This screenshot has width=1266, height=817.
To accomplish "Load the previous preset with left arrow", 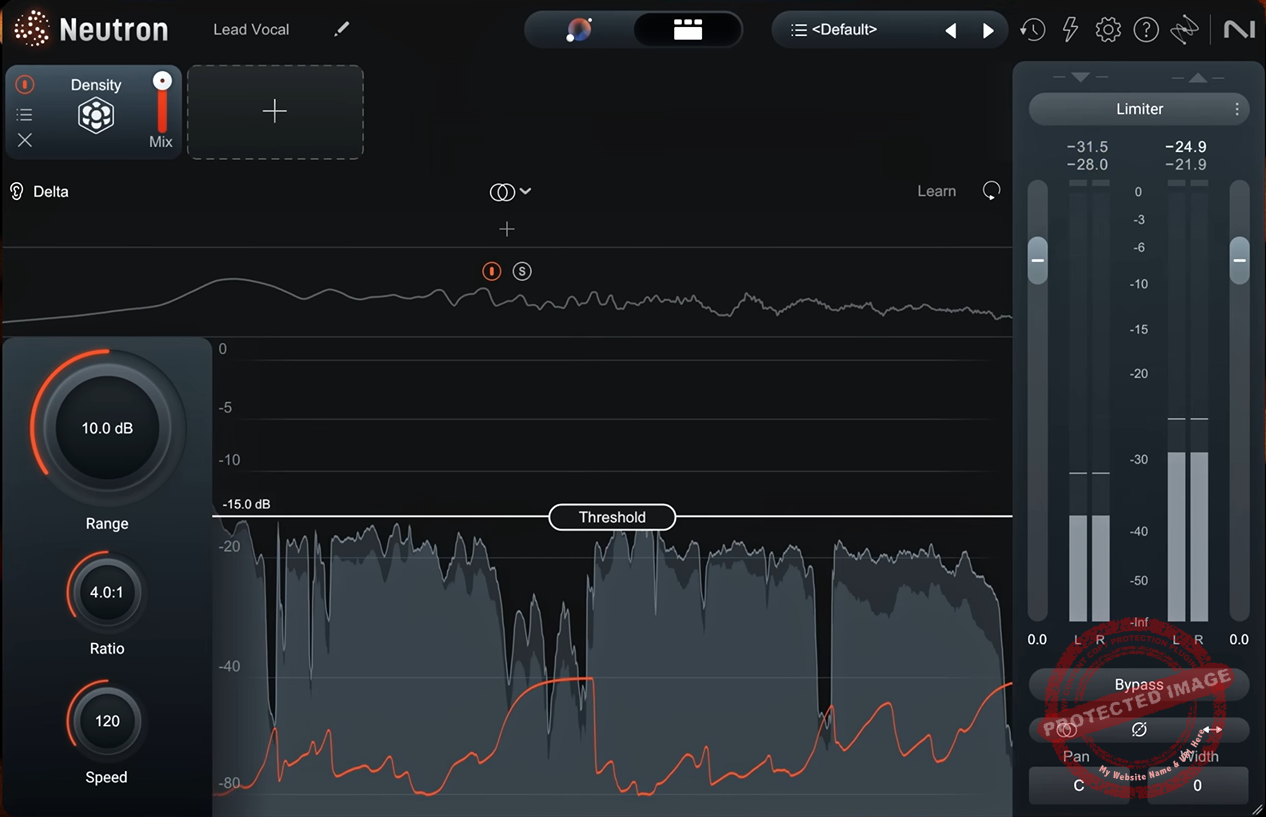I will tap(950, 31).
